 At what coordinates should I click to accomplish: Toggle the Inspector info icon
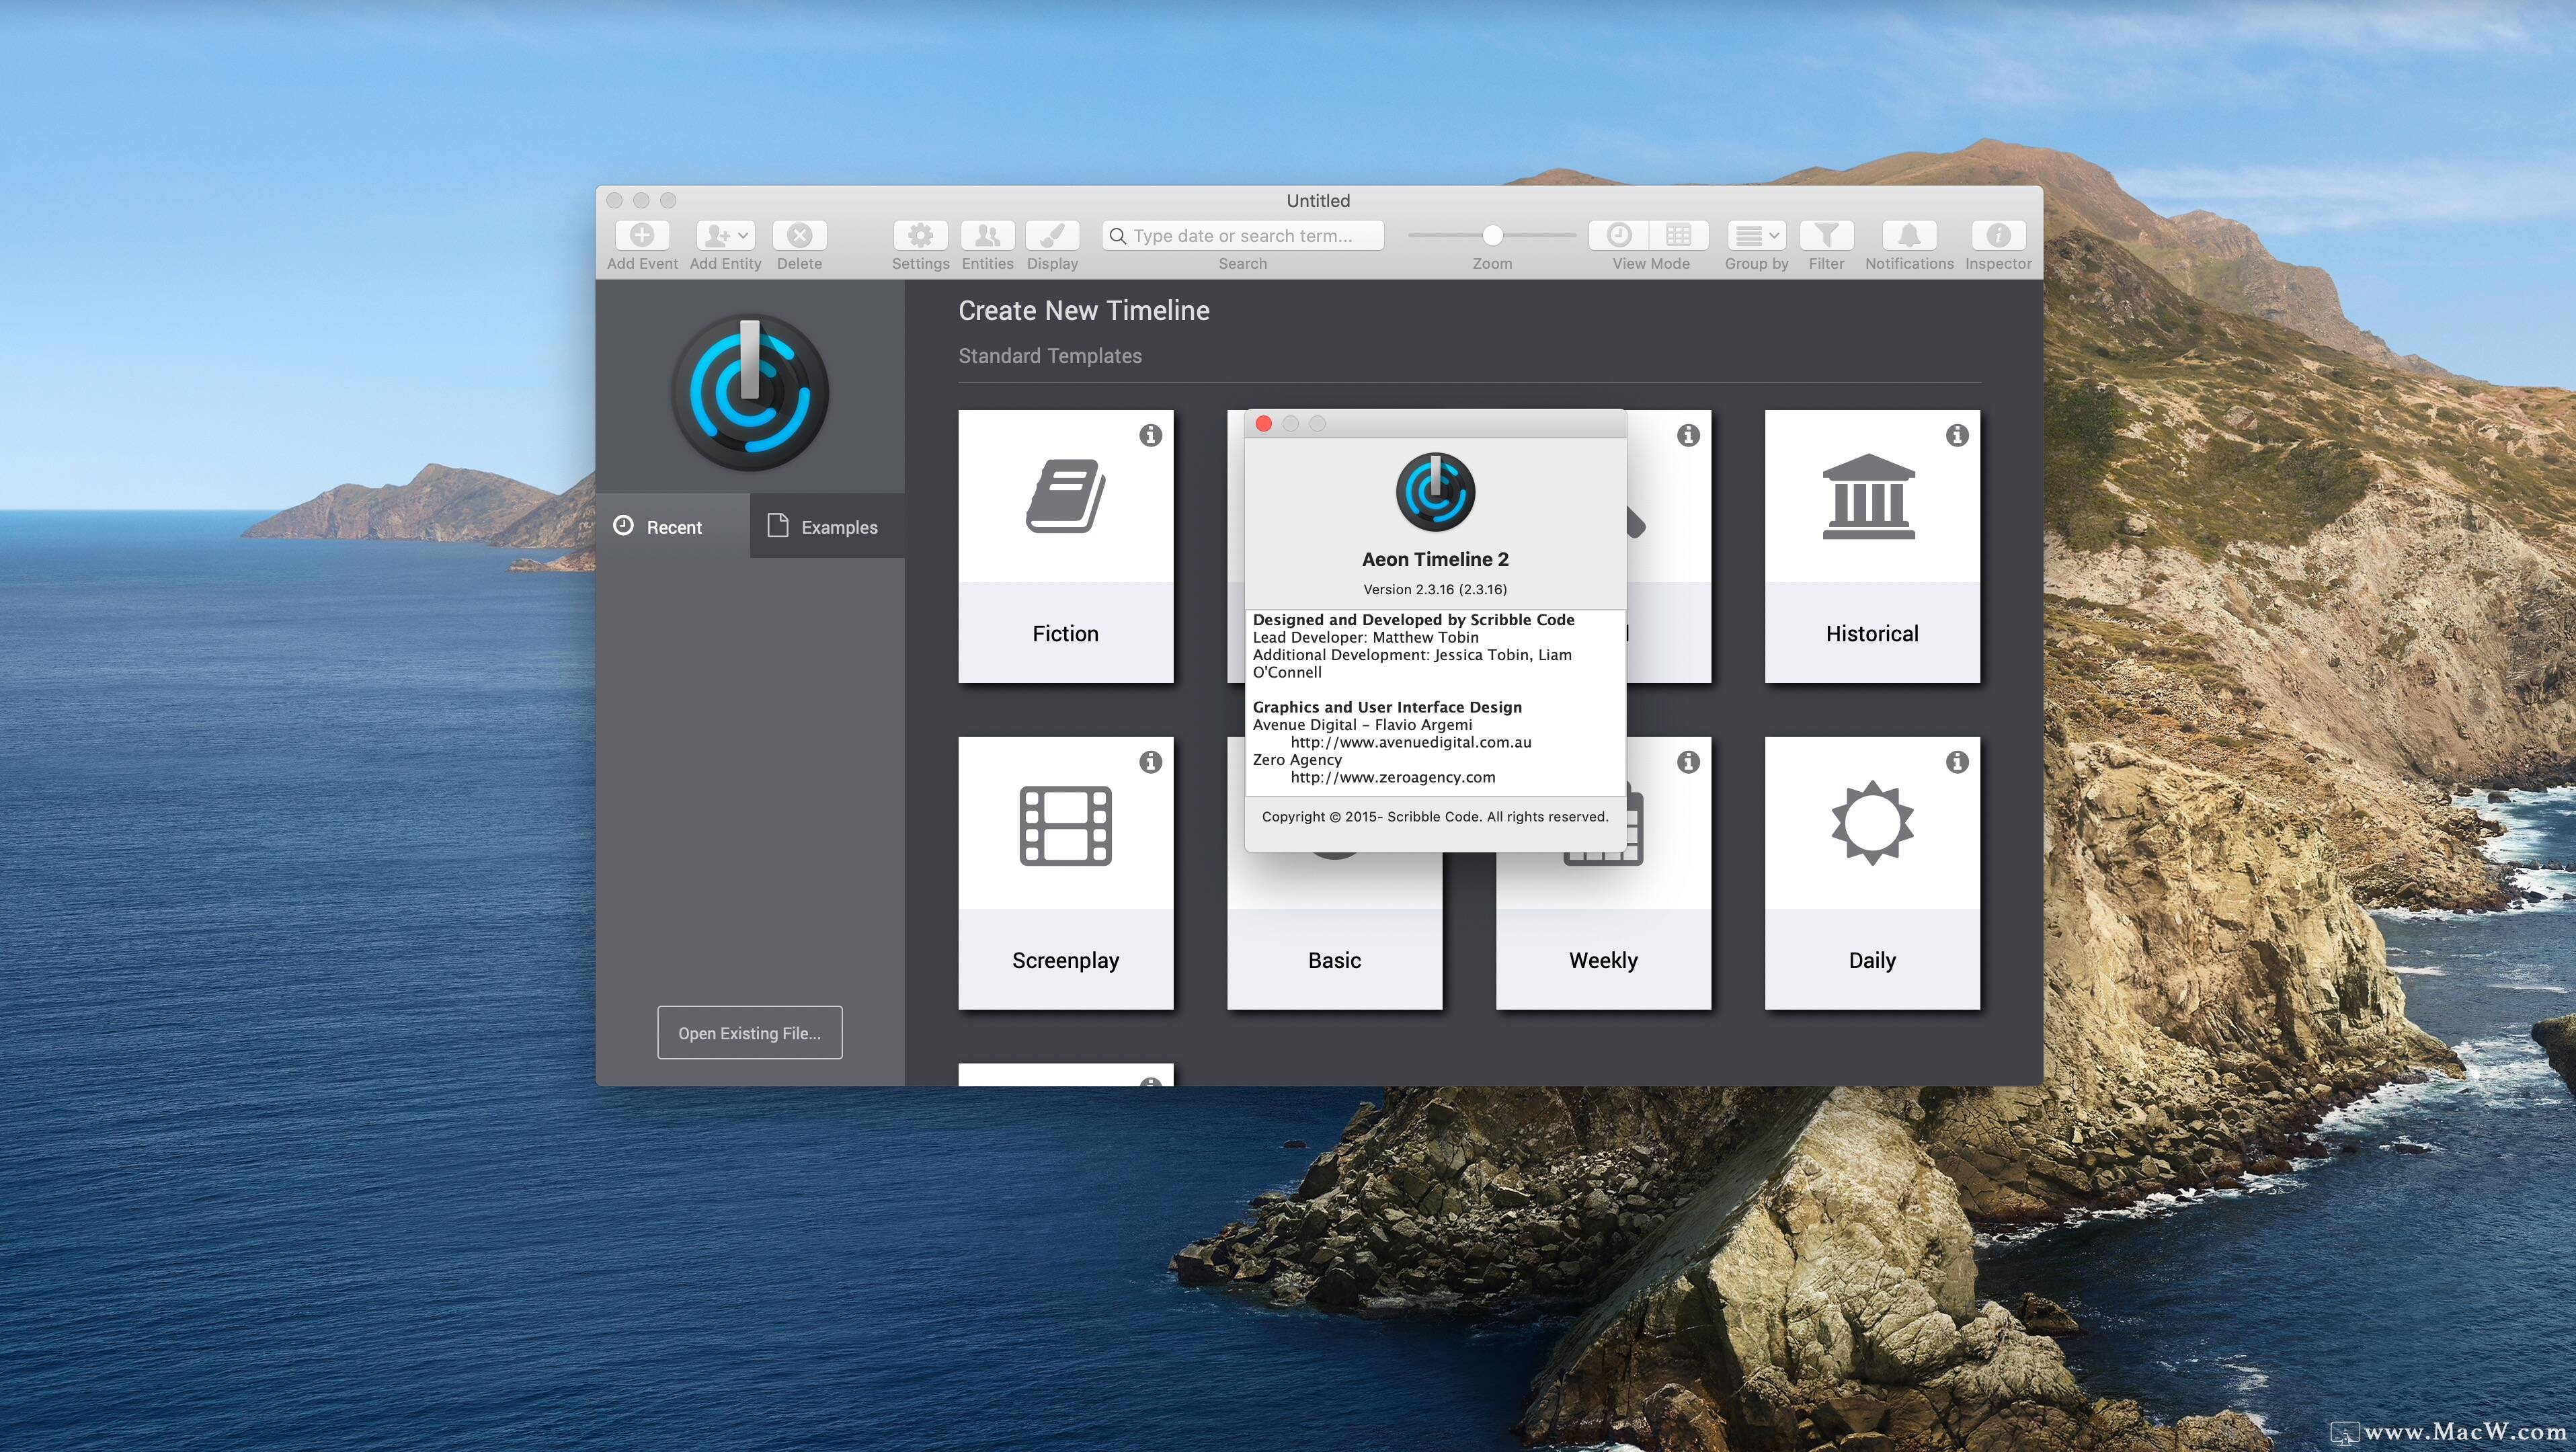1998,235
